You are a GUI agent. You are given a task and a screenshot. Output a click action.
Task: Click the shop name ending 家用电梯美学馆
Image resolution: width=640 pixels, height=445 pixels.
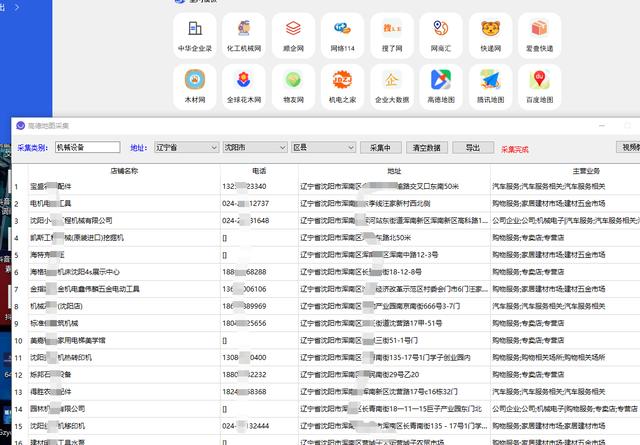click(x=68, y=340)
